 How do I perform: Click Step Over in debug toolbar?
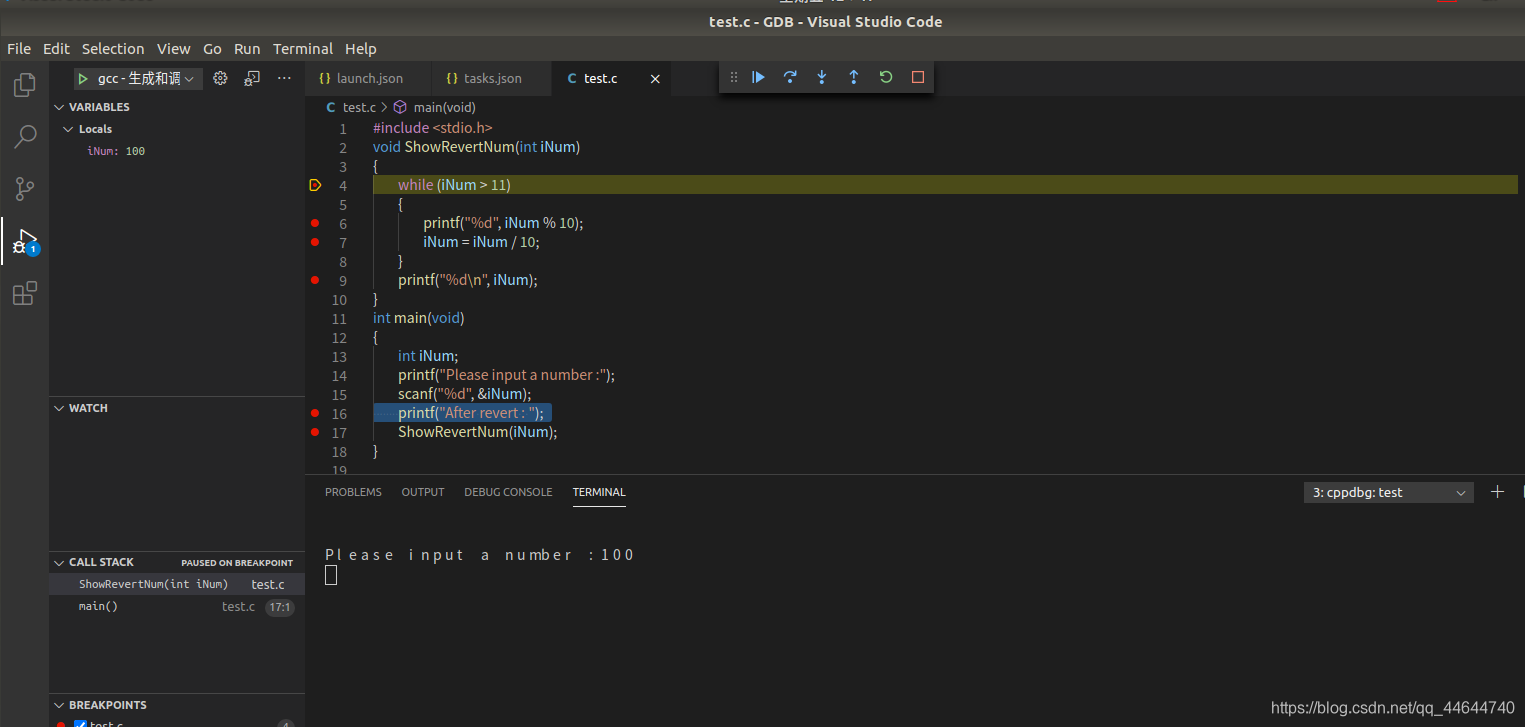[x=790, y=77]
